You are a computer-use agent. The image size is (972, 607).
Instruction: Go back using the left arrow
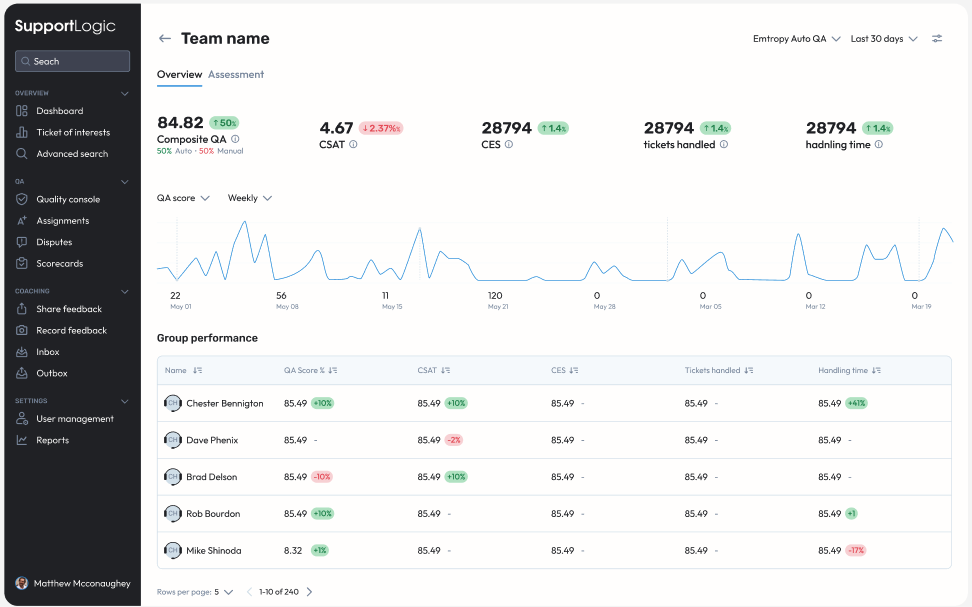[164, 38]
